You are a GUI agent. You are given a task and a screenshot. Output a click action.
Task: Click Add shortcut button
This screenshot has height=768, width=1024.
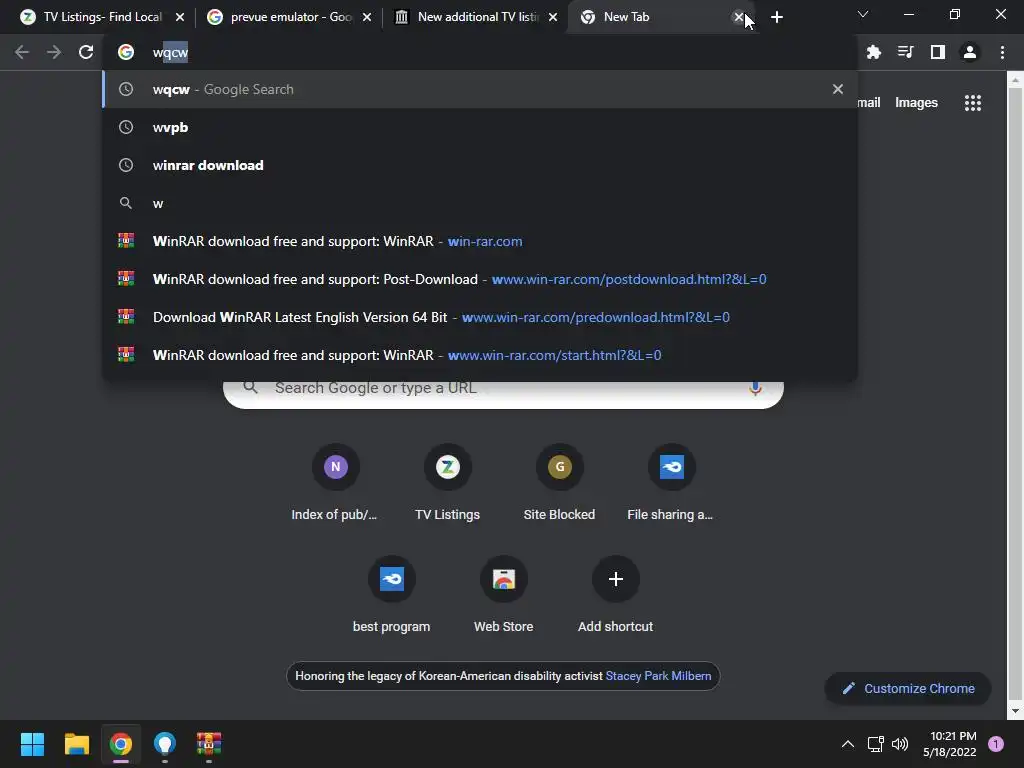[615, 595]
